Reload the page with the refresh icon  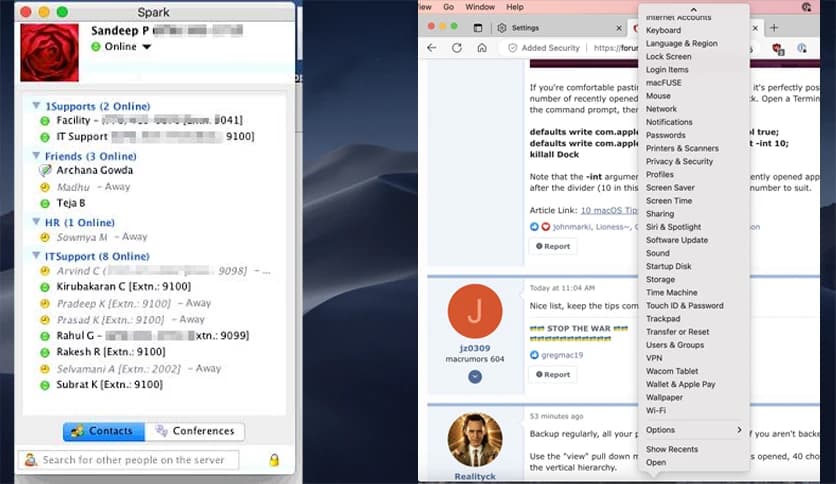coord(457,48)
